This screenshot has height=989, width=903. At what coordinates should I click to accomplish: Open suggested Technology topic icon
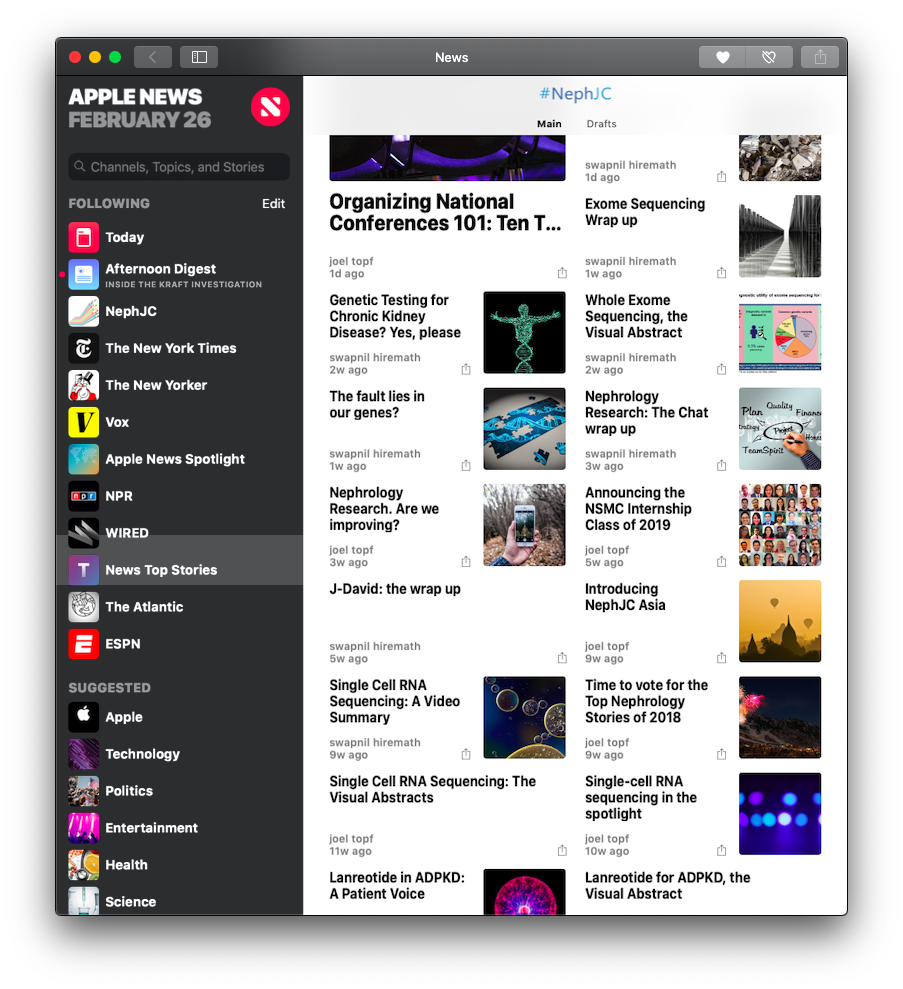coord(84,754)
